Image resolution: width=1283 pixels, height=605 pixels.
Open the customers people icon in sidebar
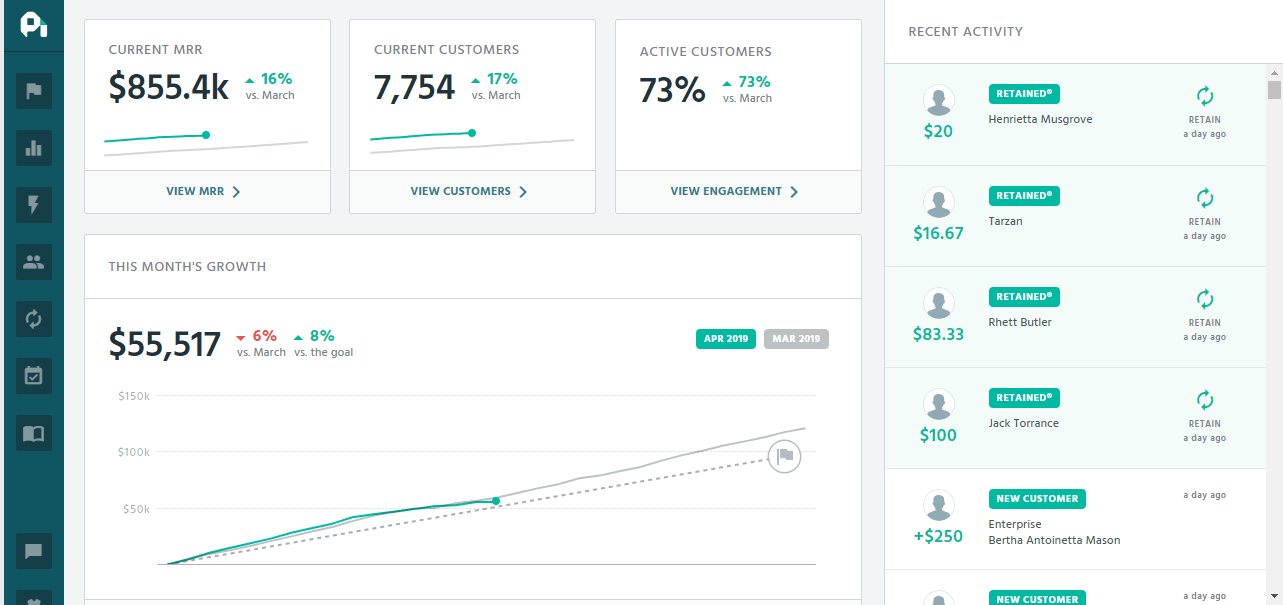pyautogui.click(x=33, y=262)
